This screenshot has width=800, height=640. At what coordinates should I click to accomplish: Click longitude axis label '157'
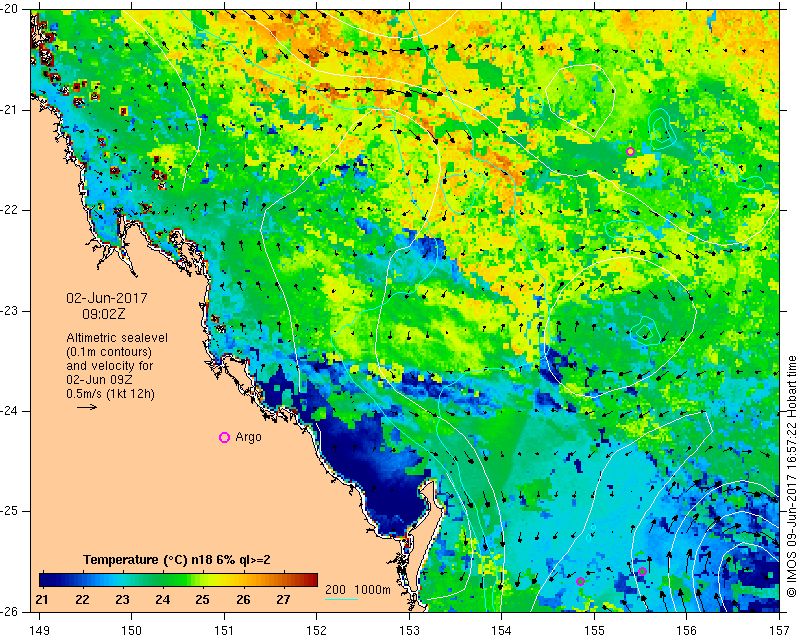pyautogui.click(x=780, y=631)
